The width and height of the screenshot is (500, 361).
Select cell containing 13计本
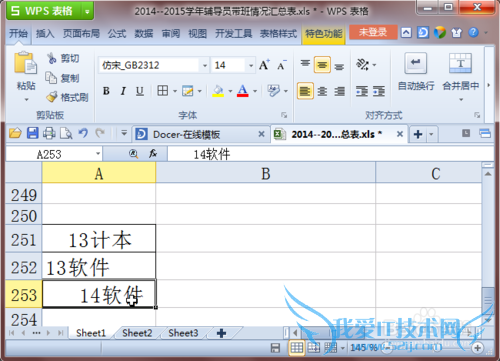click(x=99, y=240)
